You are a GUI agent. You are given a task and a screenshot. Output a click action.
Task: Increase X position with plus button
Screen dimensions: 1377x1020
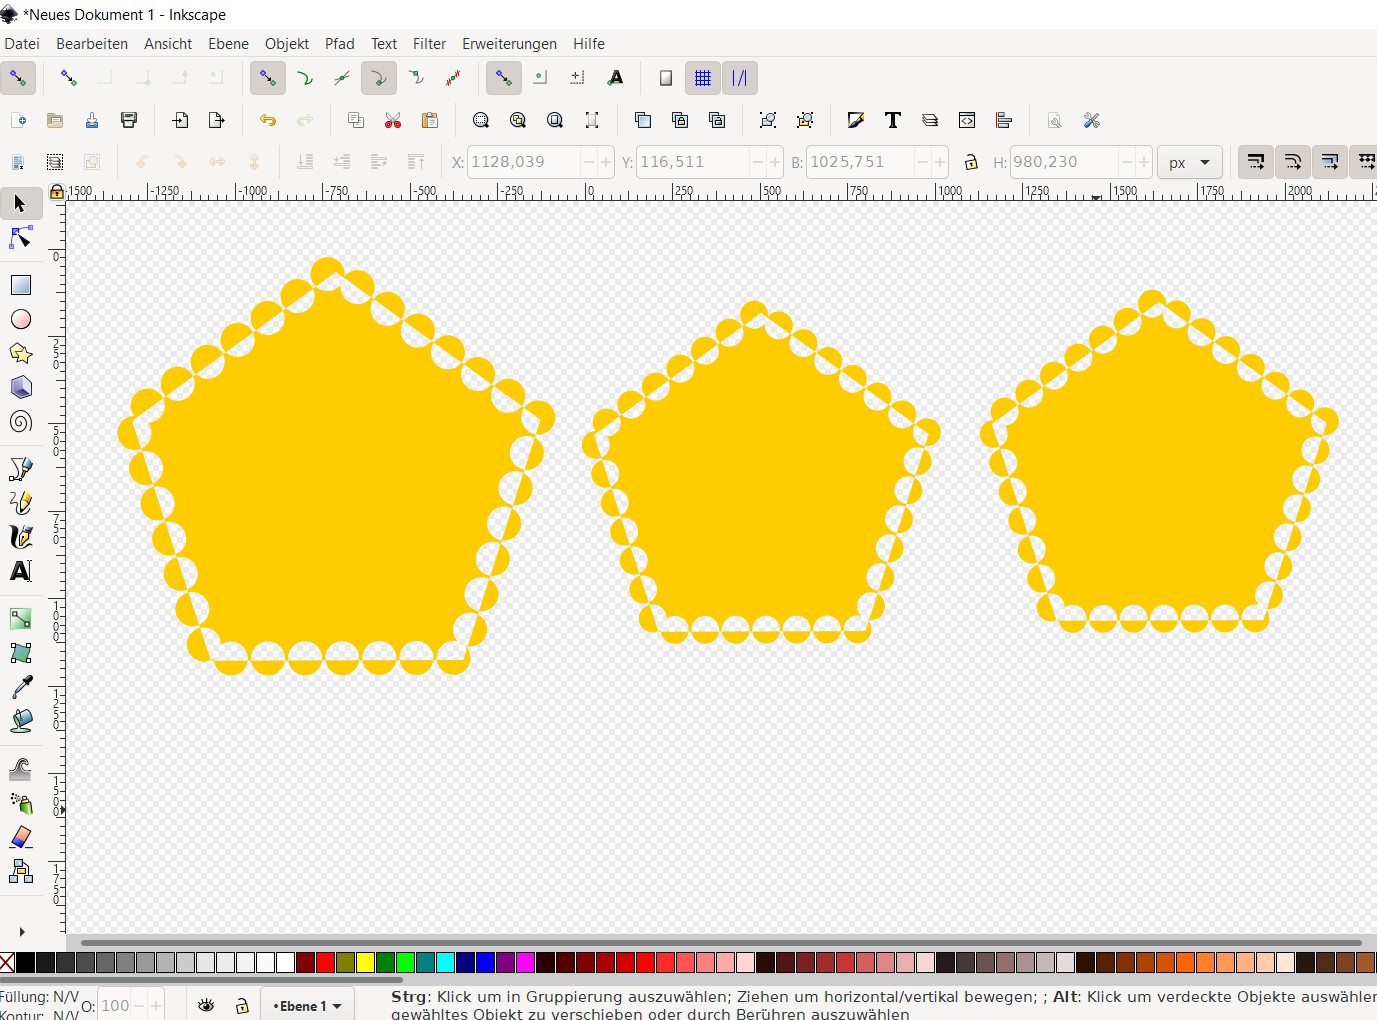click(x=606, y=162)
